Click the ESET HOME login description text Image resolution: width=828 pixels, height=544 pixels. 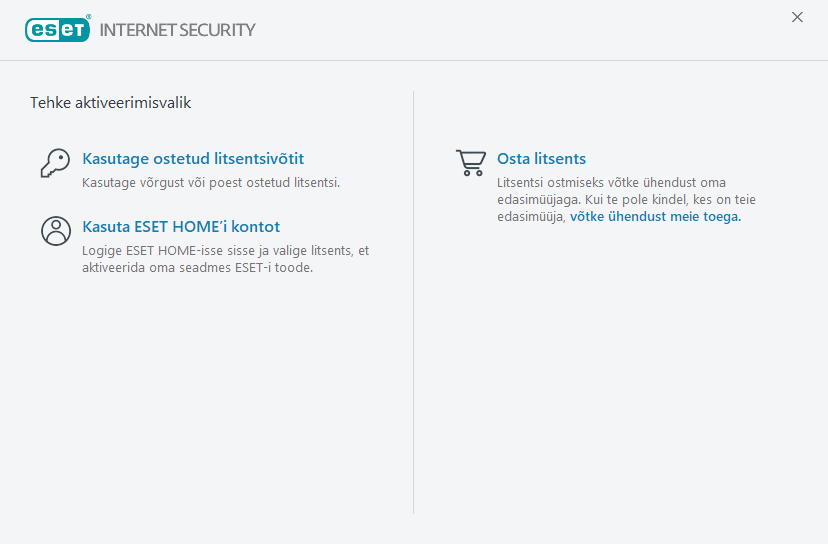click(x=225, y=259)
